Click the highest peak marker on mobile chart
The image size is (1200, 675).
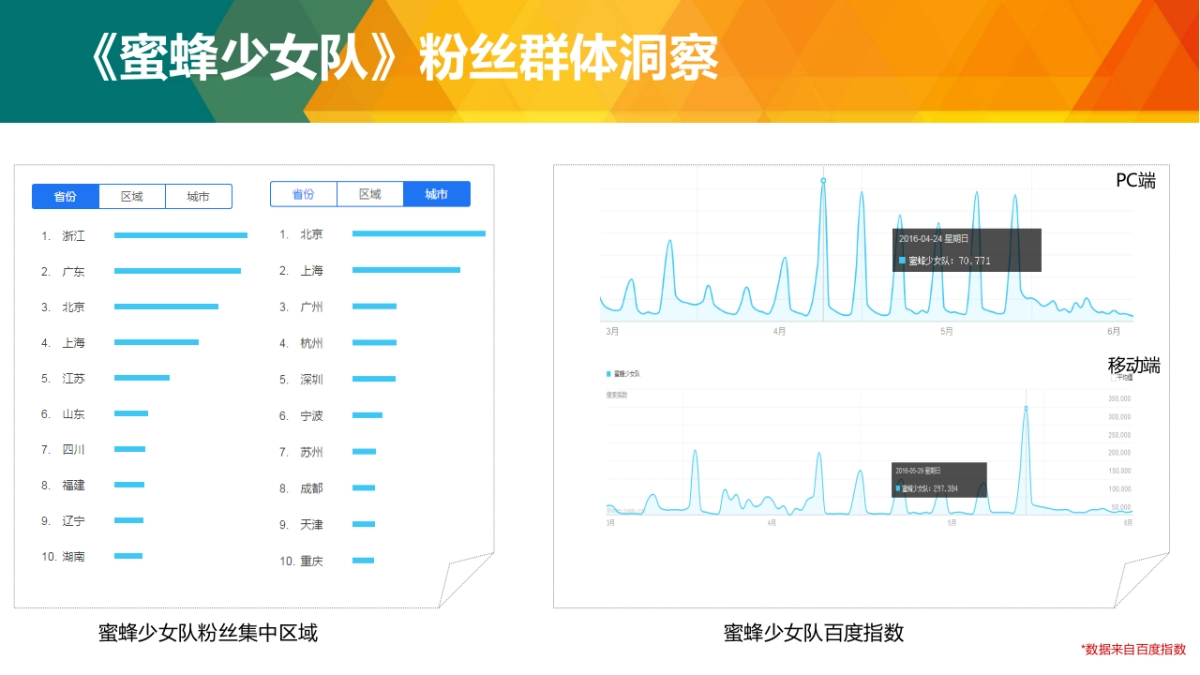1026,408
